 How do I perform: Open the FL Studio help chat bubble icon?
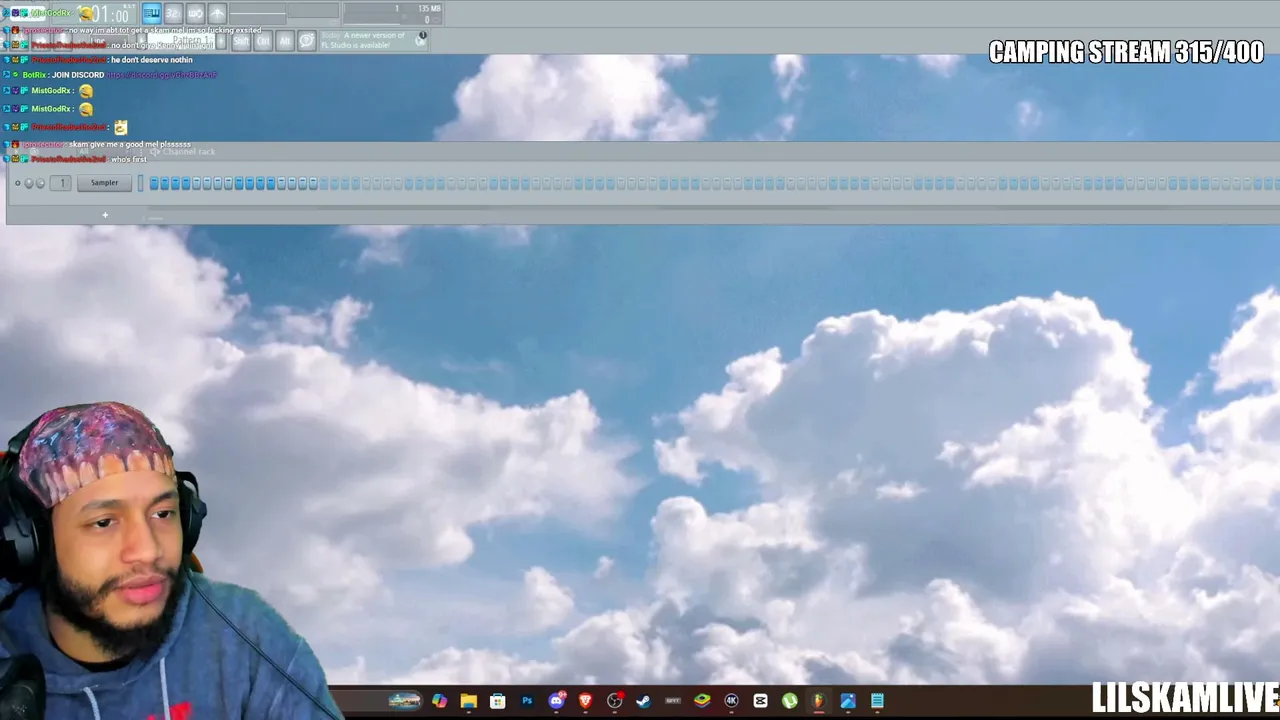[x=307, y=41]
